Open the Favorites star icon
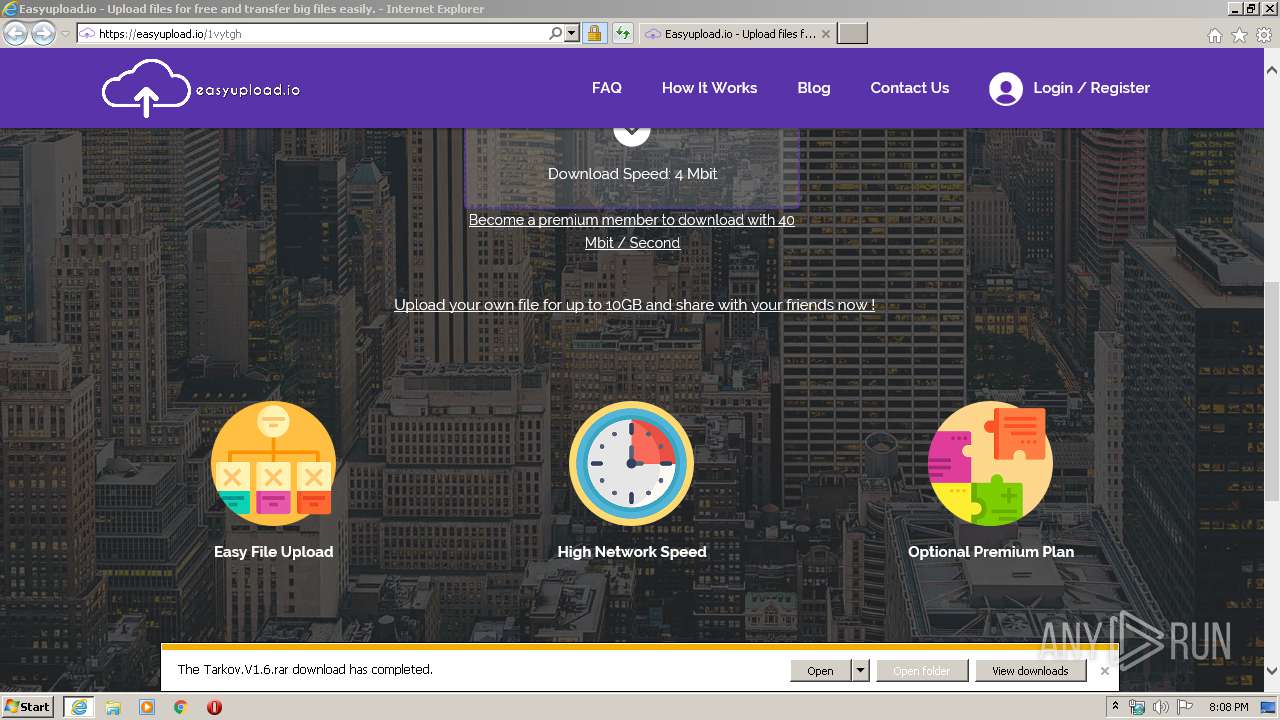 (x=1239, y=35)
